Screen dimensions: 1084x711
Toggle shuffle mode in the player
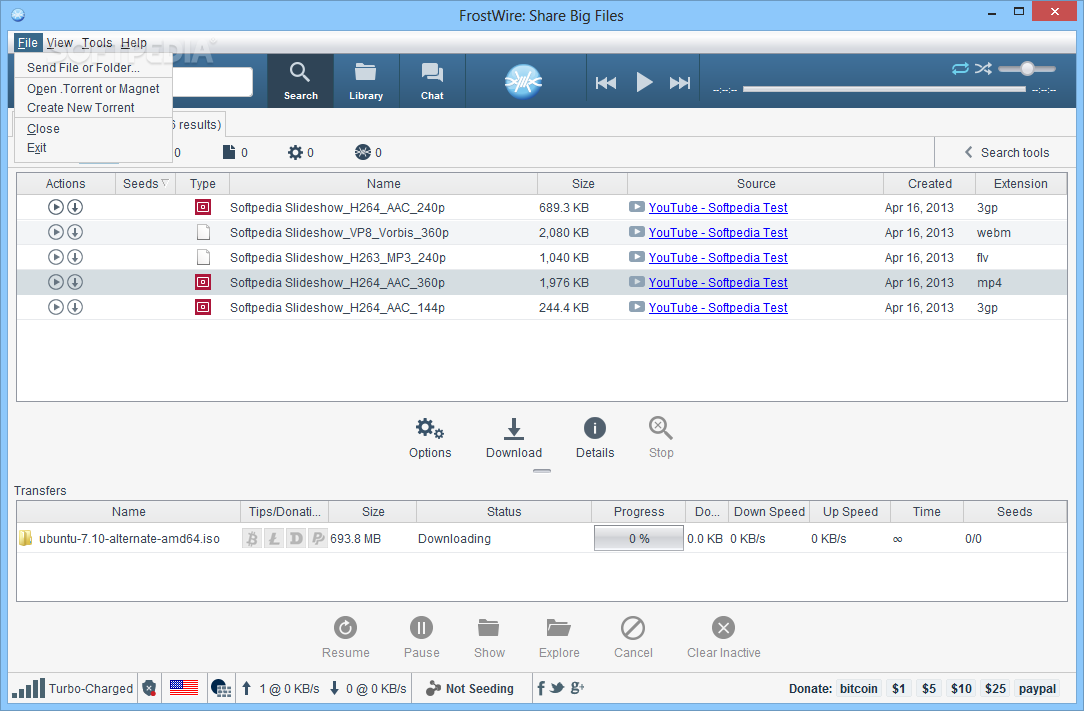click(983, 68)
